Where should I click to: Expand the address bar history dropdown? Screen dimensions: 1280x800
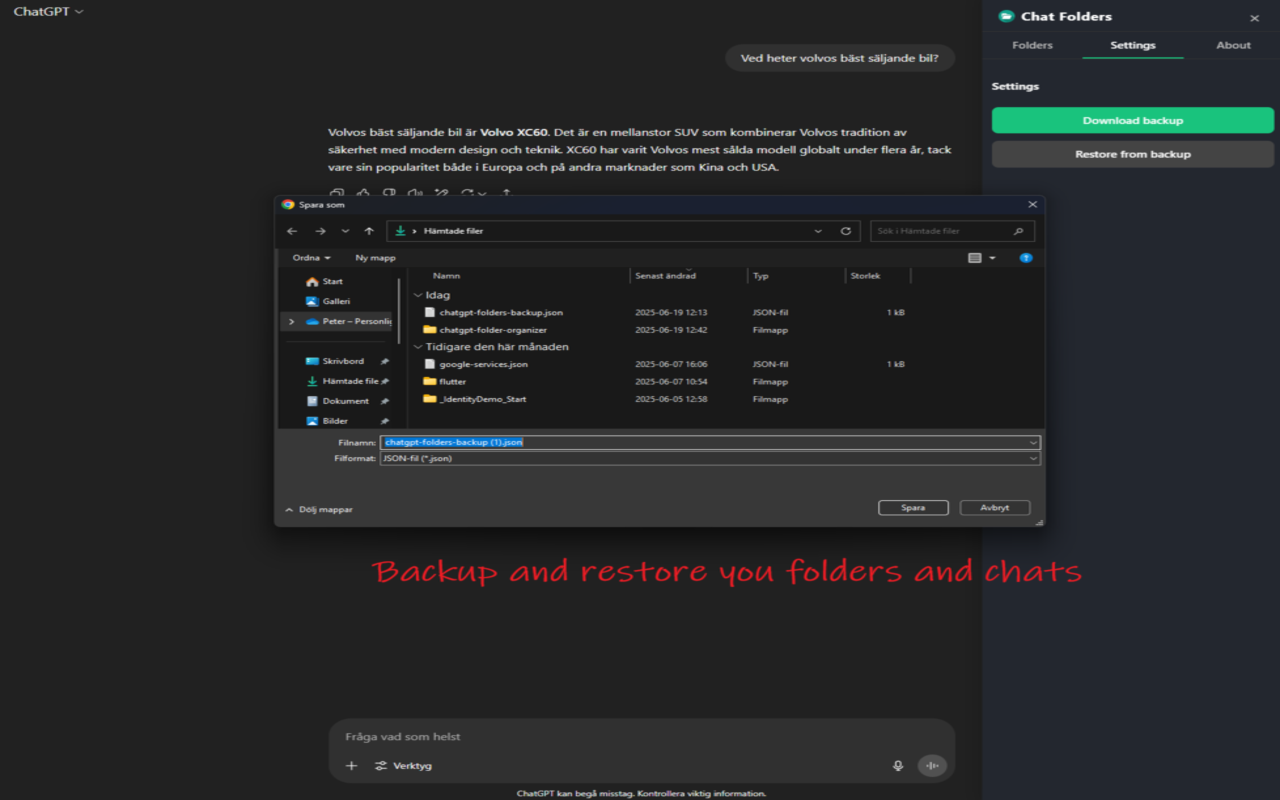(x=818, y=231)
